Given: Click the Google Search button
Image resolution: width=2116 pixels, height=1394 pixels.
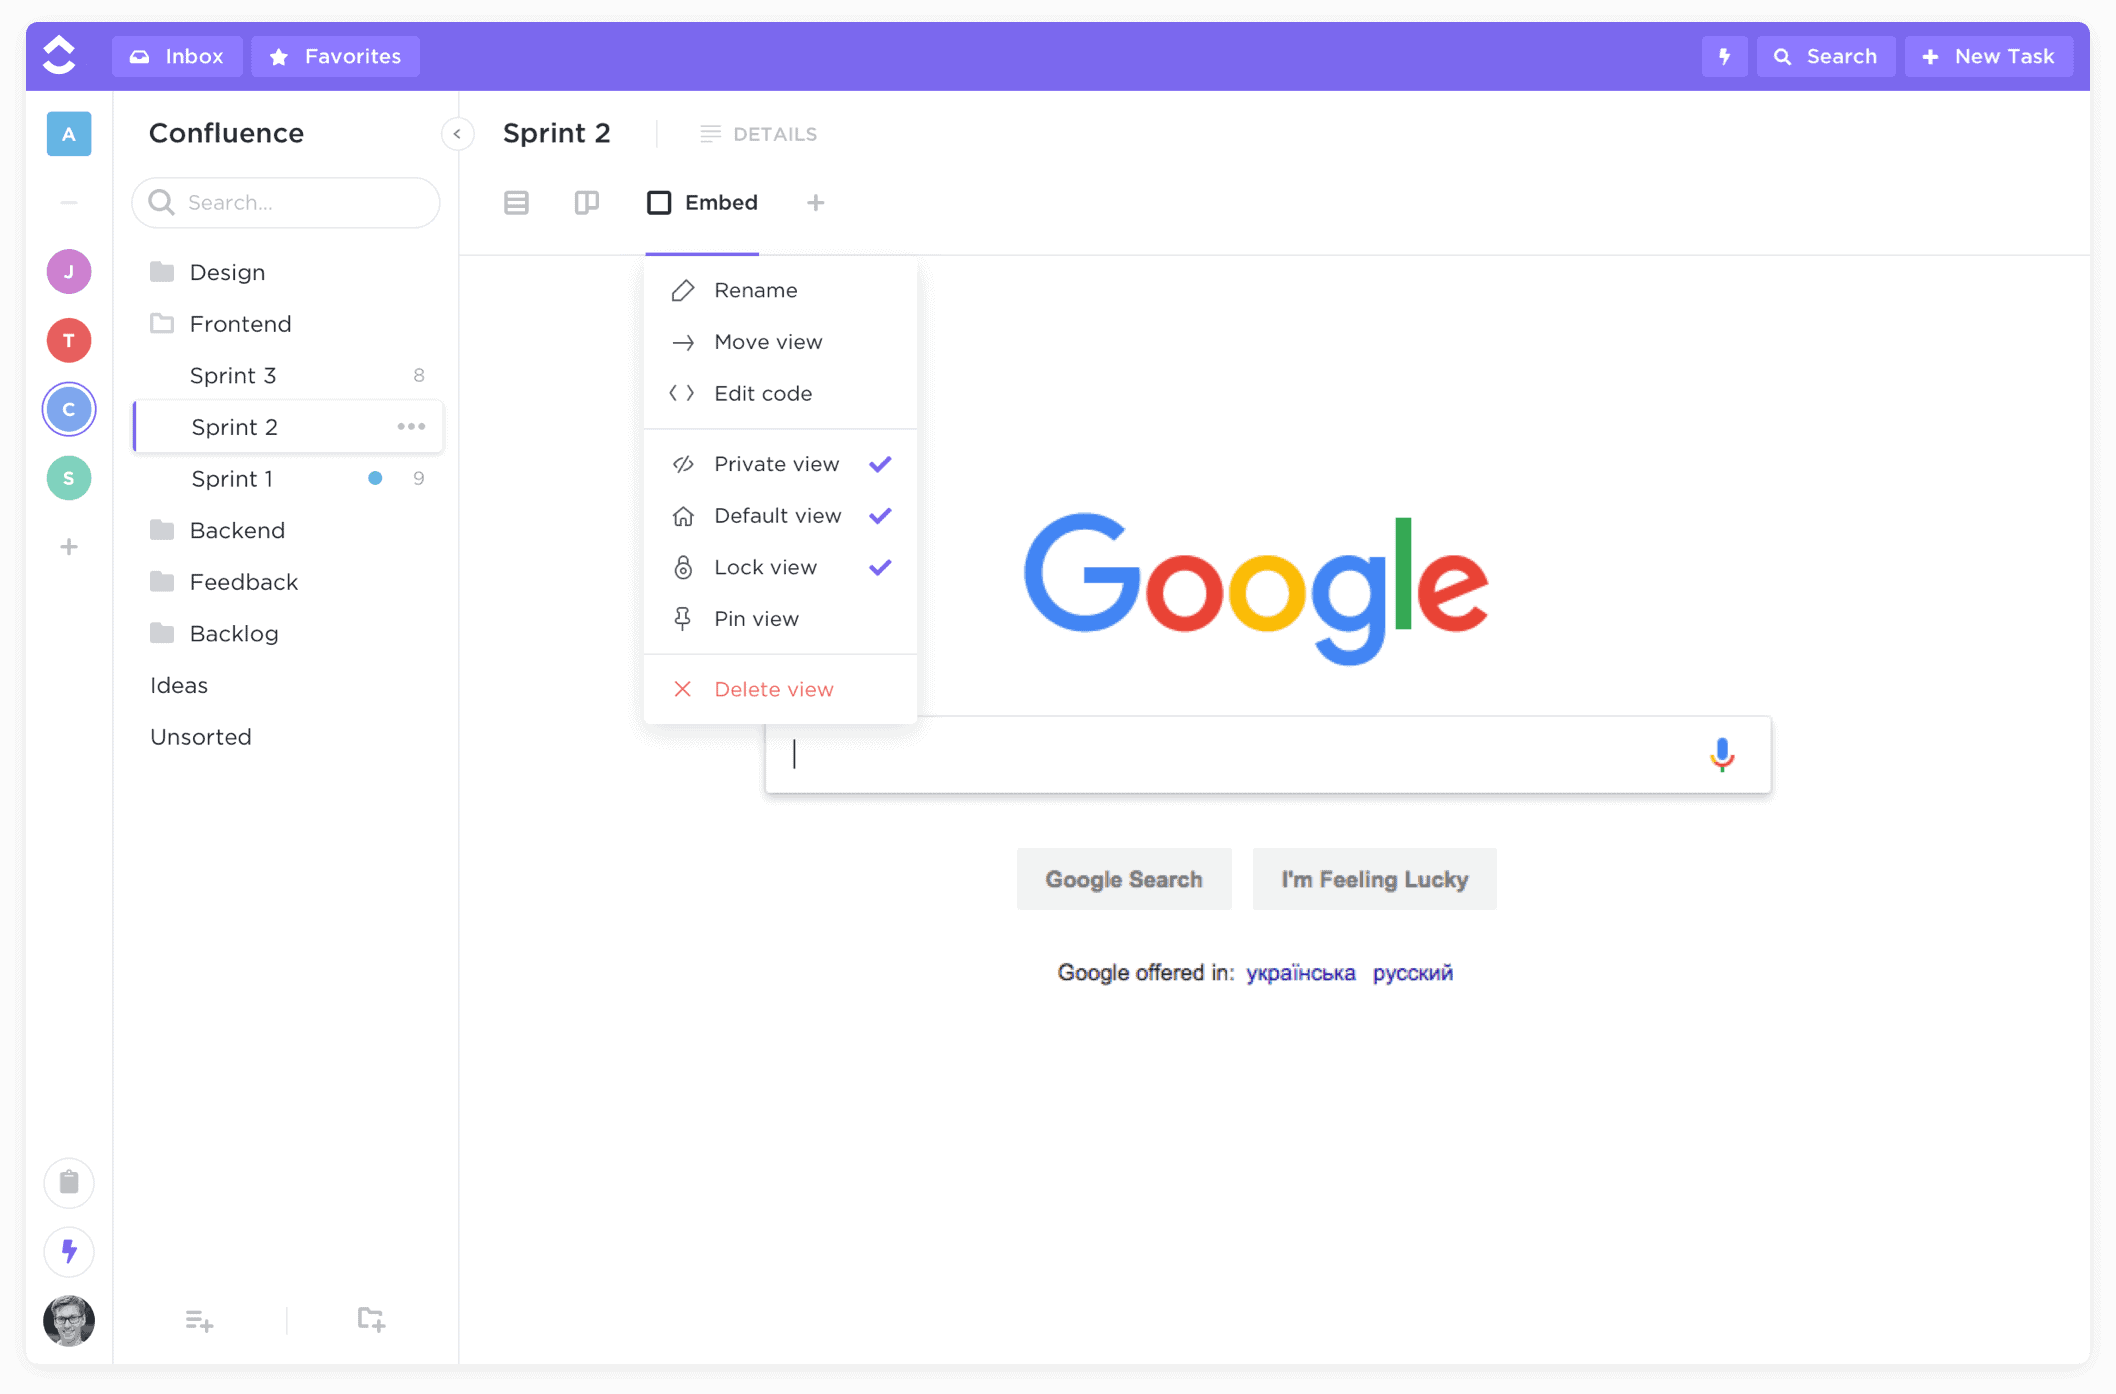Looking at the screenshot, I should click(1124, 879).
